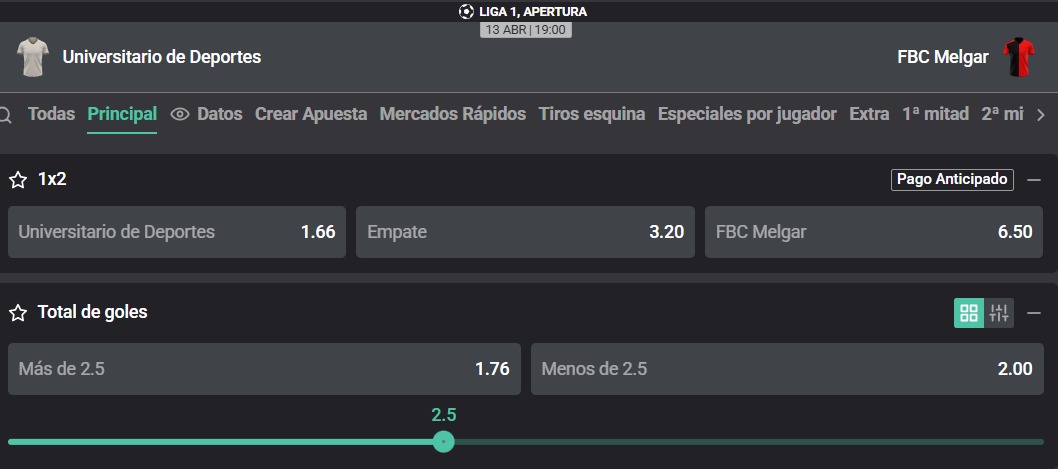Click the Pago Anticipado badge
Screen dimensions: 1058x469
(952, 180)
